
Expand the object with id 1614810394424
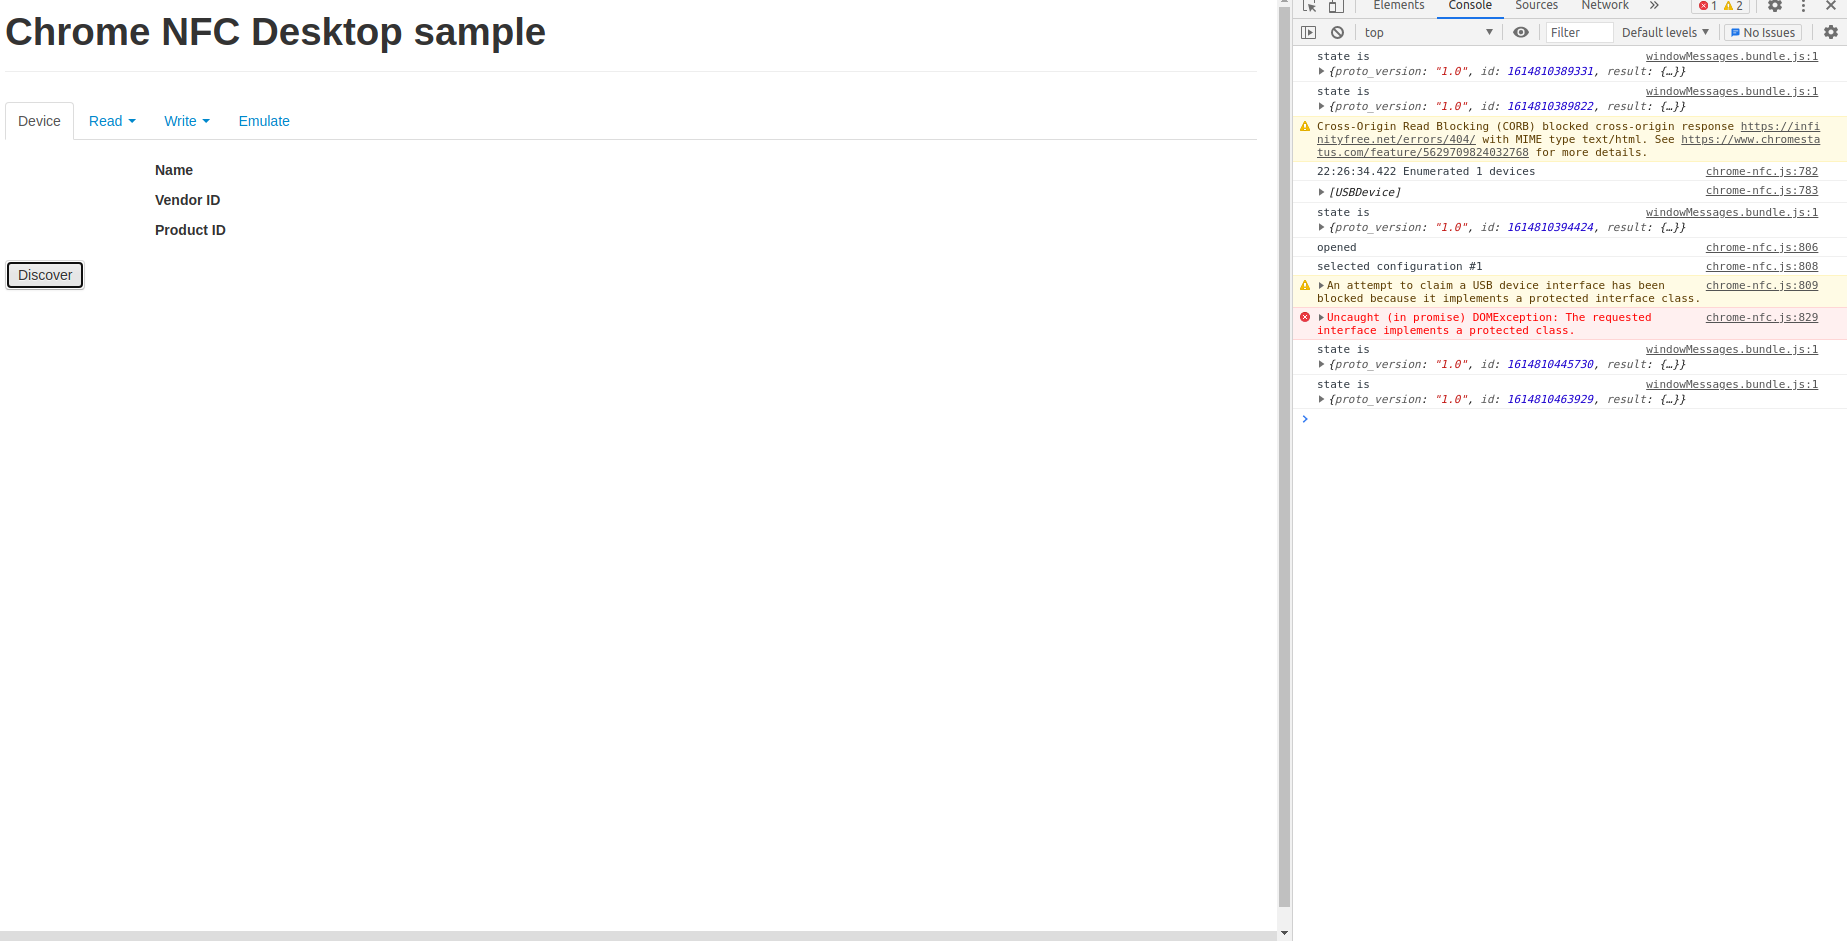(1322, 228)
